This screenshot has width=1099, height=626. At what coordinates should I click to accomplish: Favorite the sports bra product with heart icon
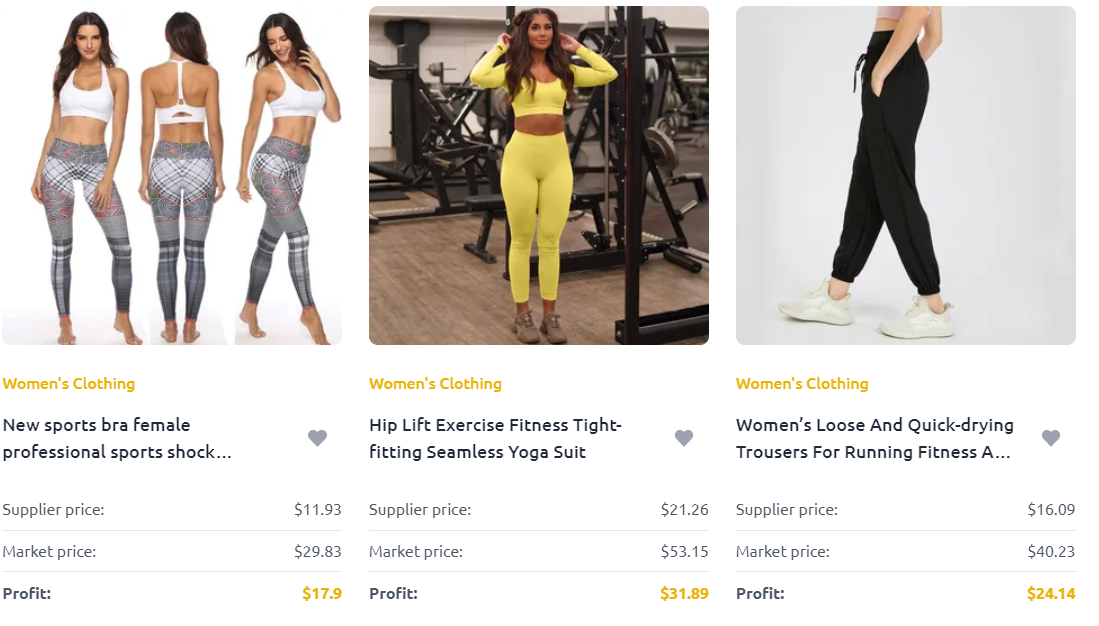pos(318,438)
